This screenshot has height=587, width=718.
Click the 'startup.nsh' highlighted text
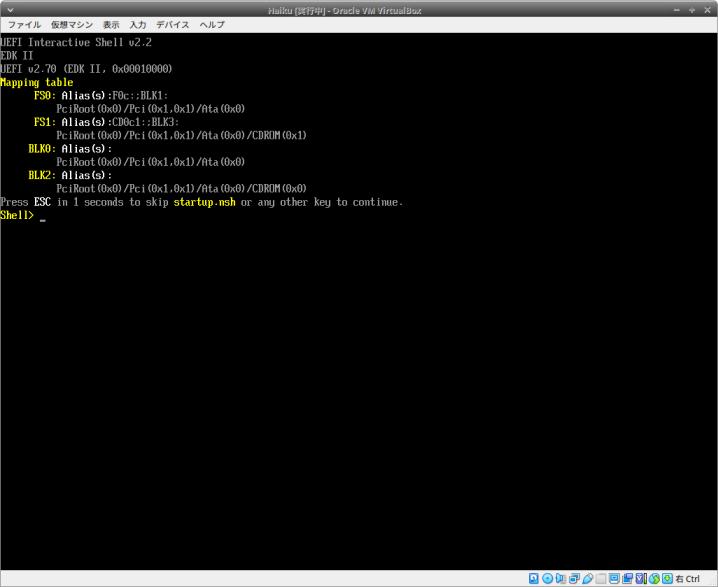point(205,202)
